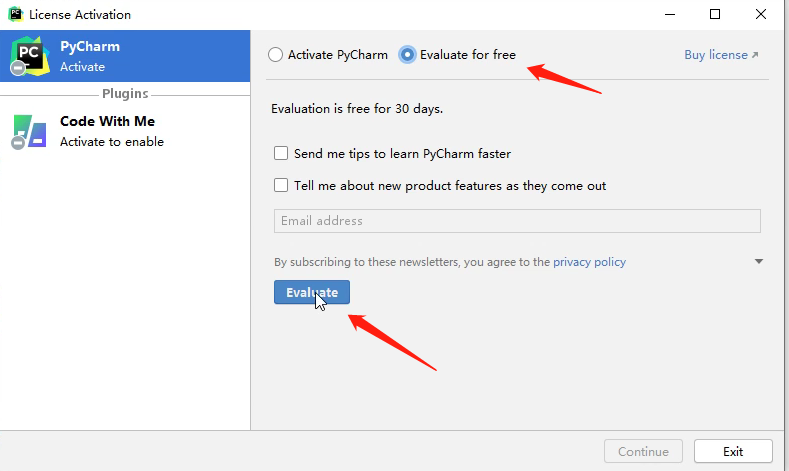Minimize the License Activation window
The width and height of the screenshot is (789, 471).
[x=670, y=14]
